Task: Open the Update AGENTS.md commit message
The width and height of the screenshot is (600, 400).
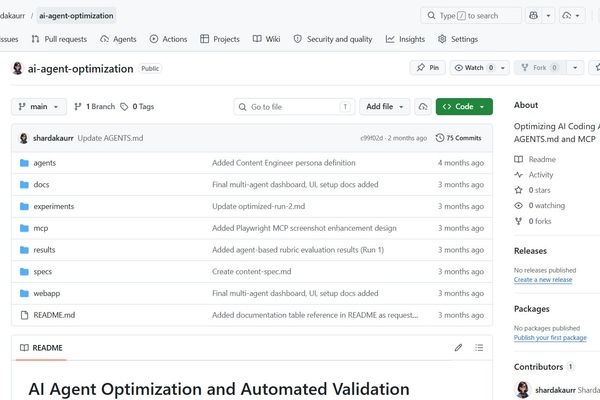Action: [x=110, y=138]
